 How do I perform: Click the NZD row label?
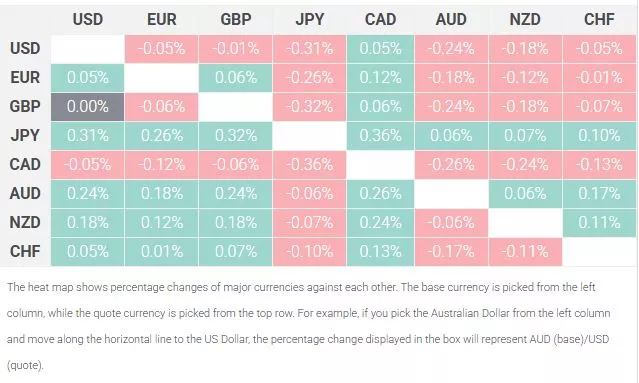[x=25, y=222]
